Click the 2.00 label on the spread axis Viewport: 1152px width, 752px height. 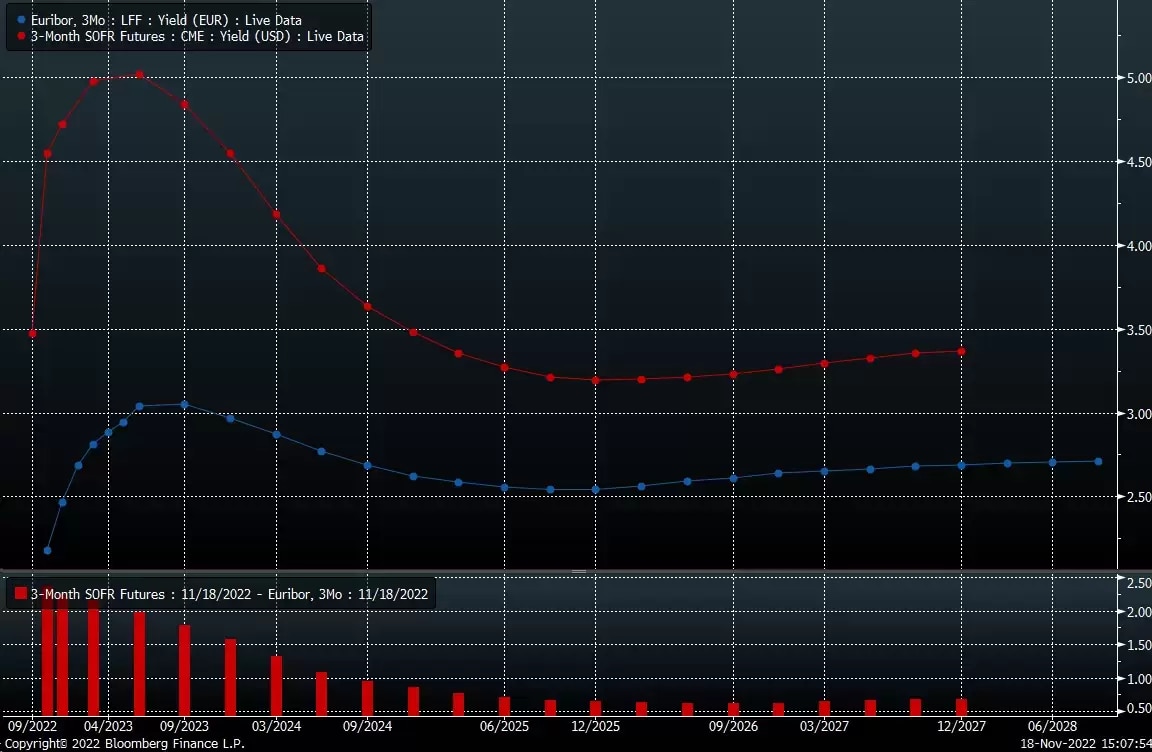tap(1139, 612)
